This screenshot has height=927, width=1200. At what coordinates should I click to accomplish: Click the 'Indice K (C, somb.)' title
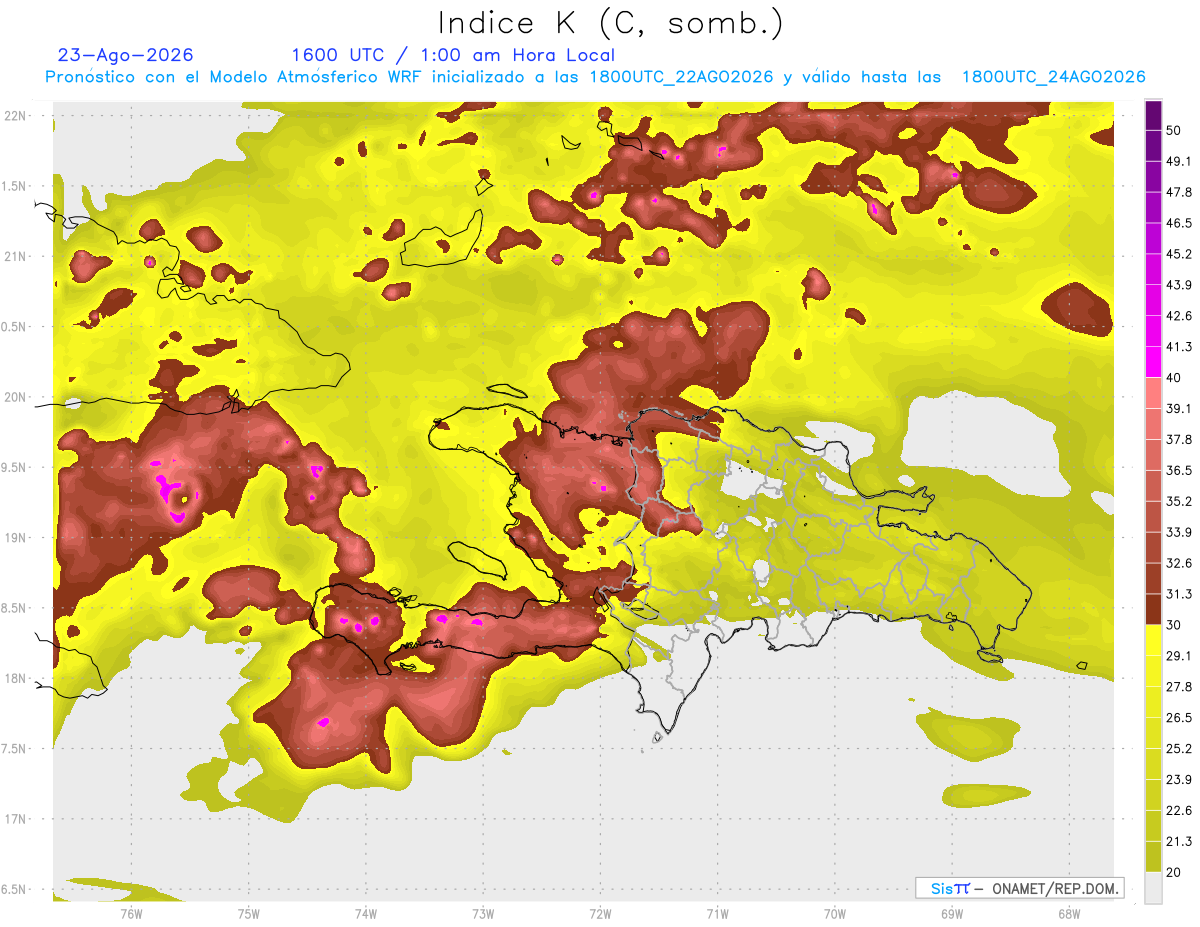611,22
